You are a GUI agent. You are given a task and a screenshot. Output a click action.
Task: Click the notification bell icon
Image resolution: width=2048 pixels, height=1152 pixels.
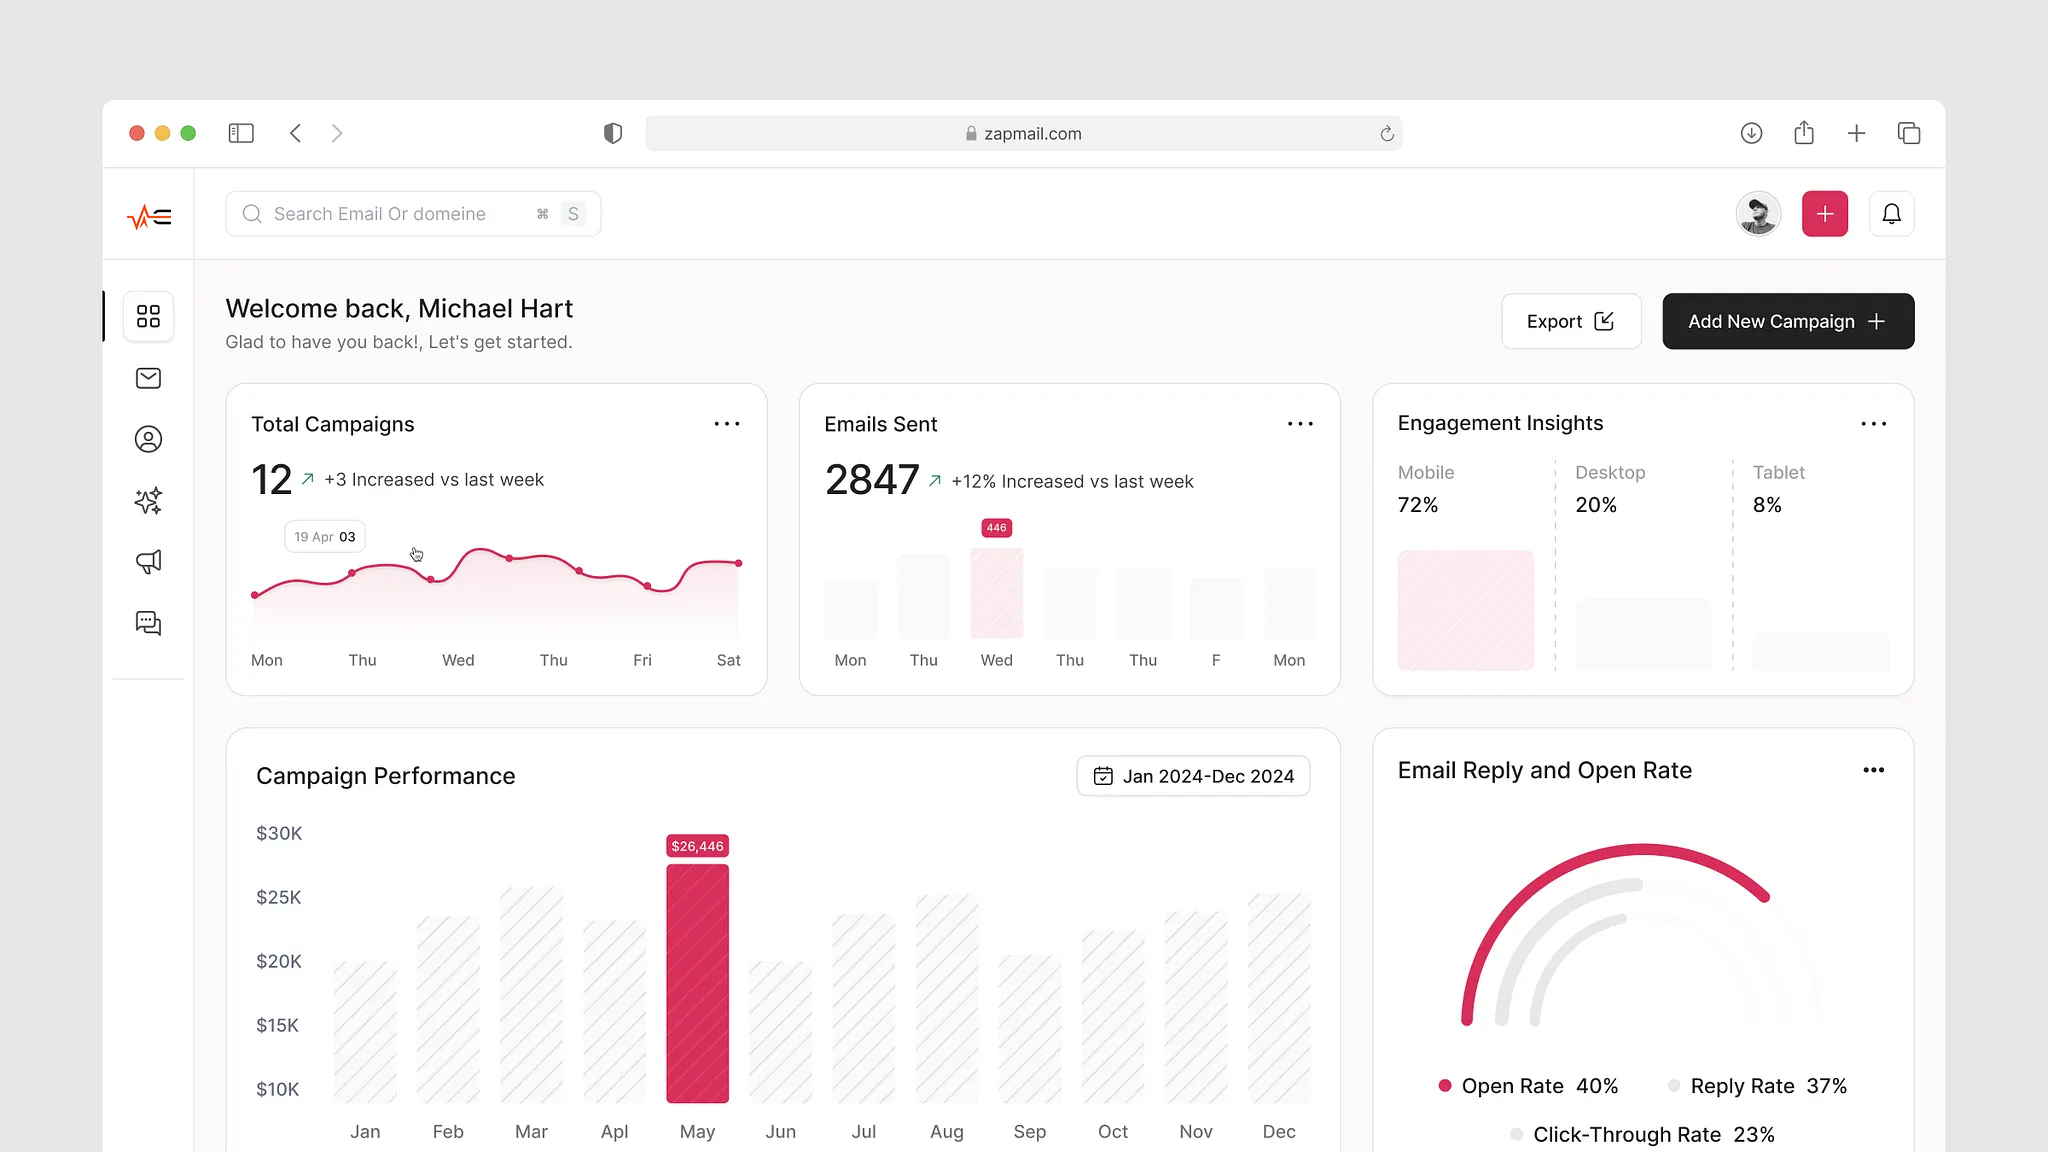click(x=1891, y=214)
